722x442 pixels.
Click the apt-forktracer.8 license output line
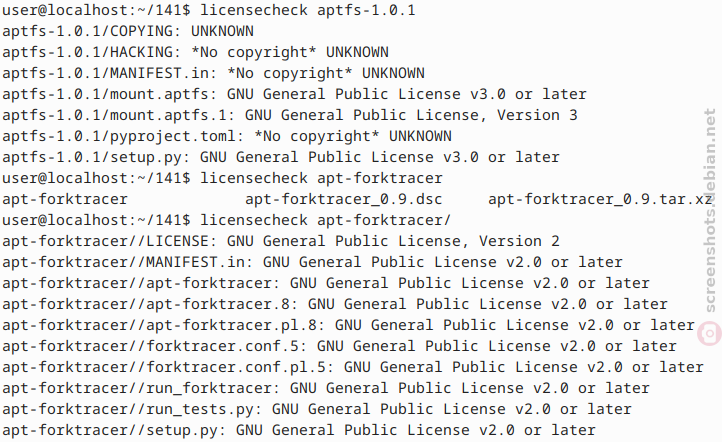pyautogui.click(x=335, y=304)
